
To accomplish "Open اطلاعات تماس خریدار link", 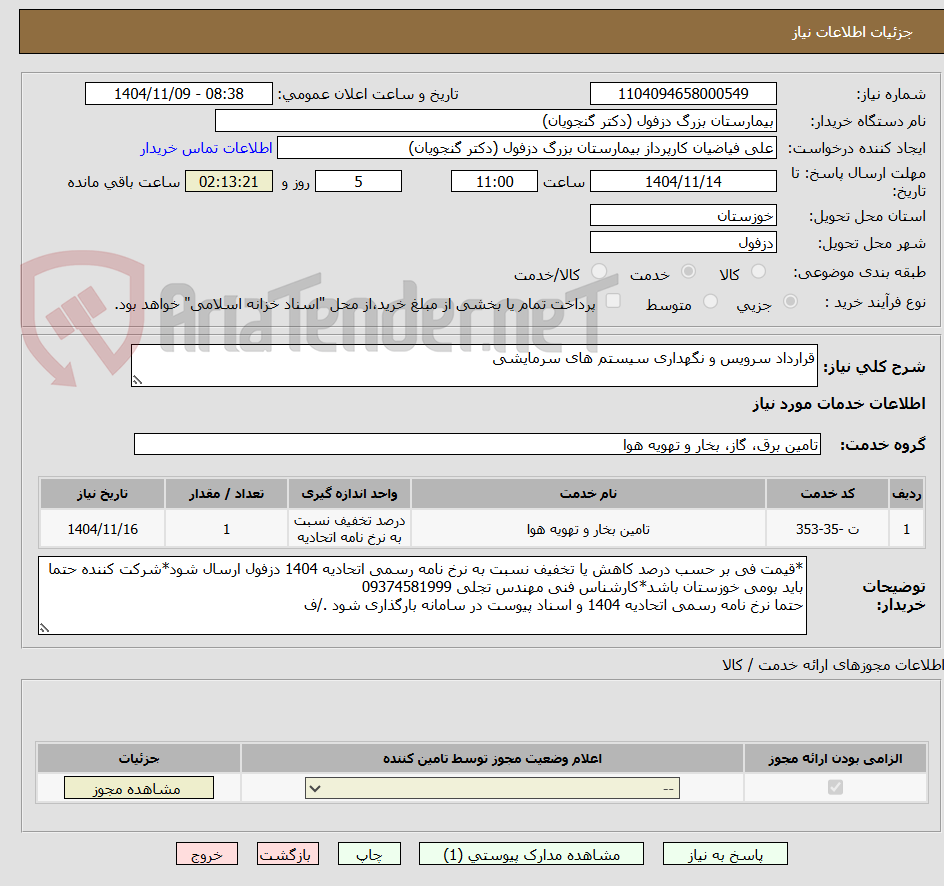I will coord(206,148).
